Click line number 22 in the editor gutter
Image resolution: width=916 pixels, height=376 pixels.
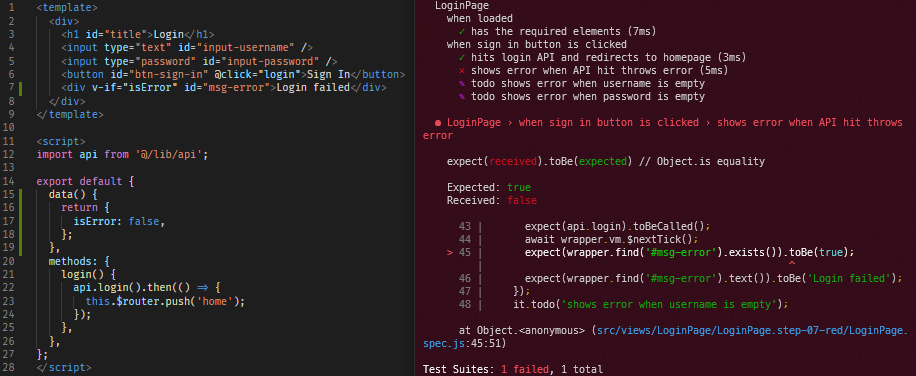9,288
